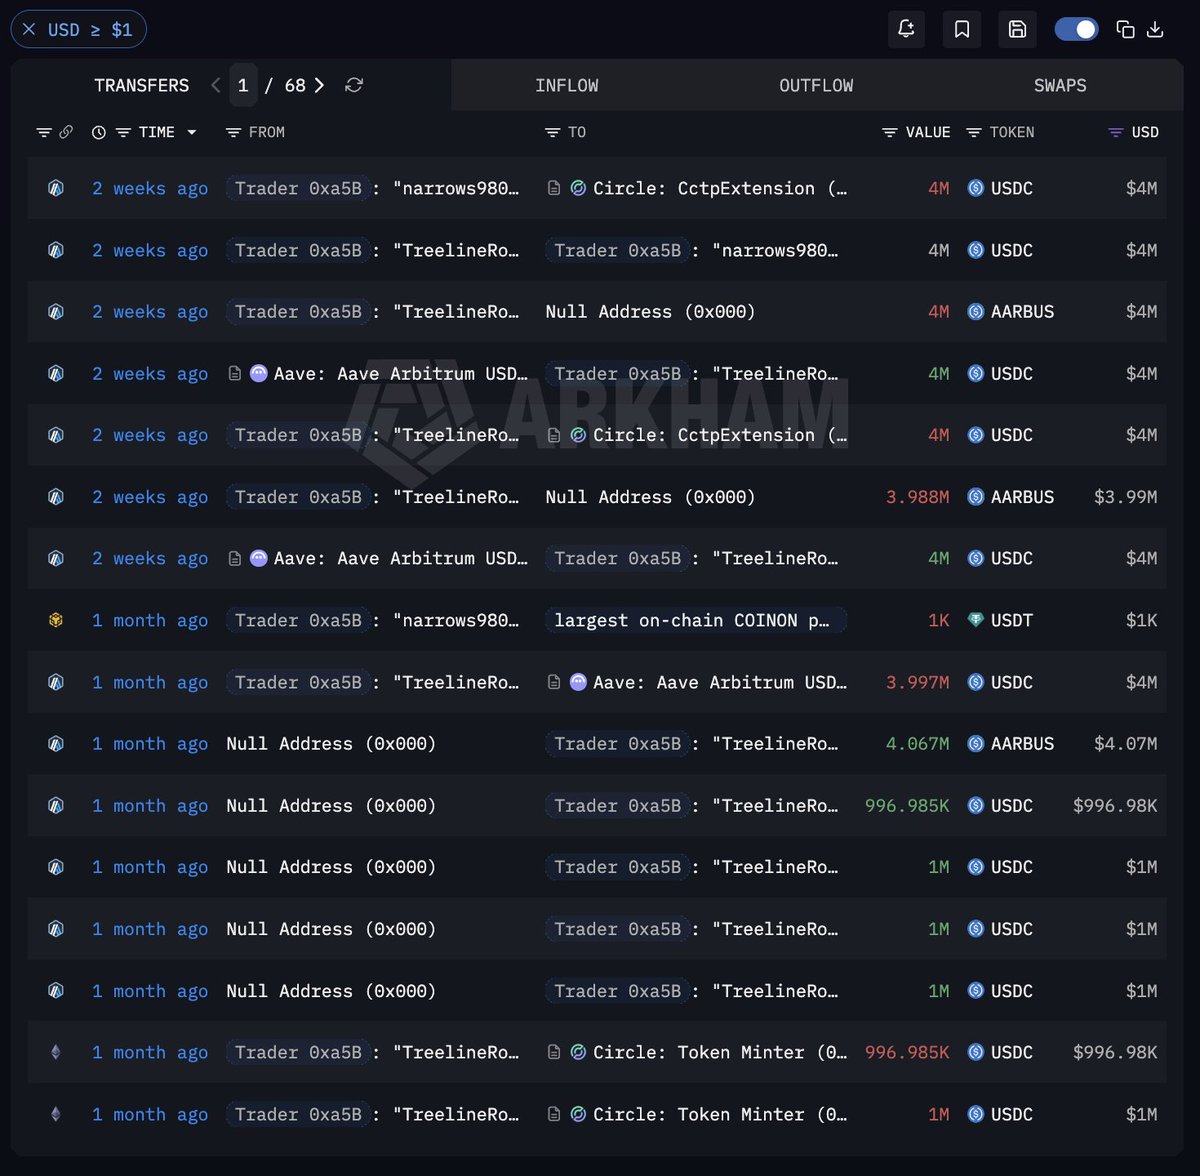Click Ethereum icon in 996.985K Token Minter row
Image resolution: width=1200 pixels, height=1176 pixels.
point(56,1052)
